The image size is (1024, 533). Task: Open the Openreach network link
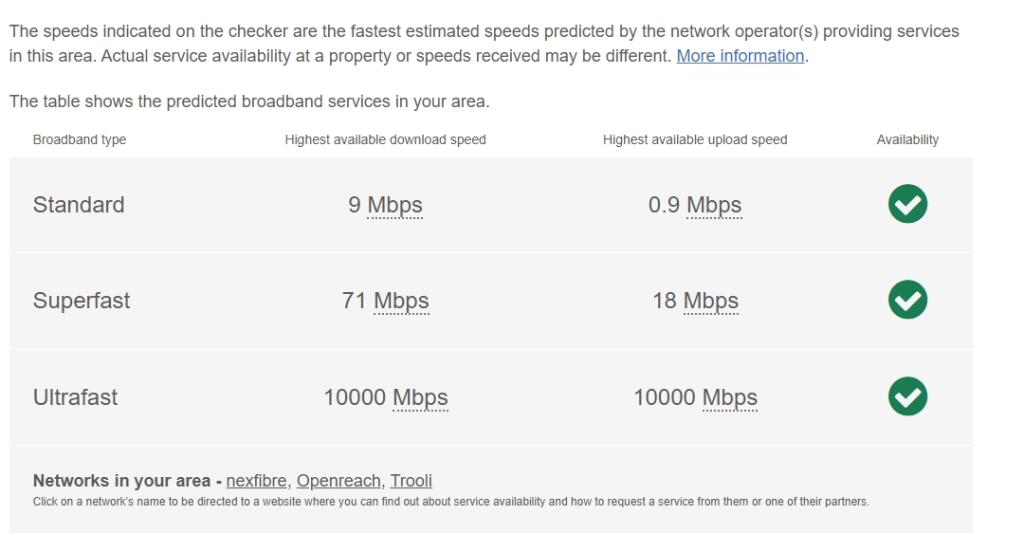point(338,481)
